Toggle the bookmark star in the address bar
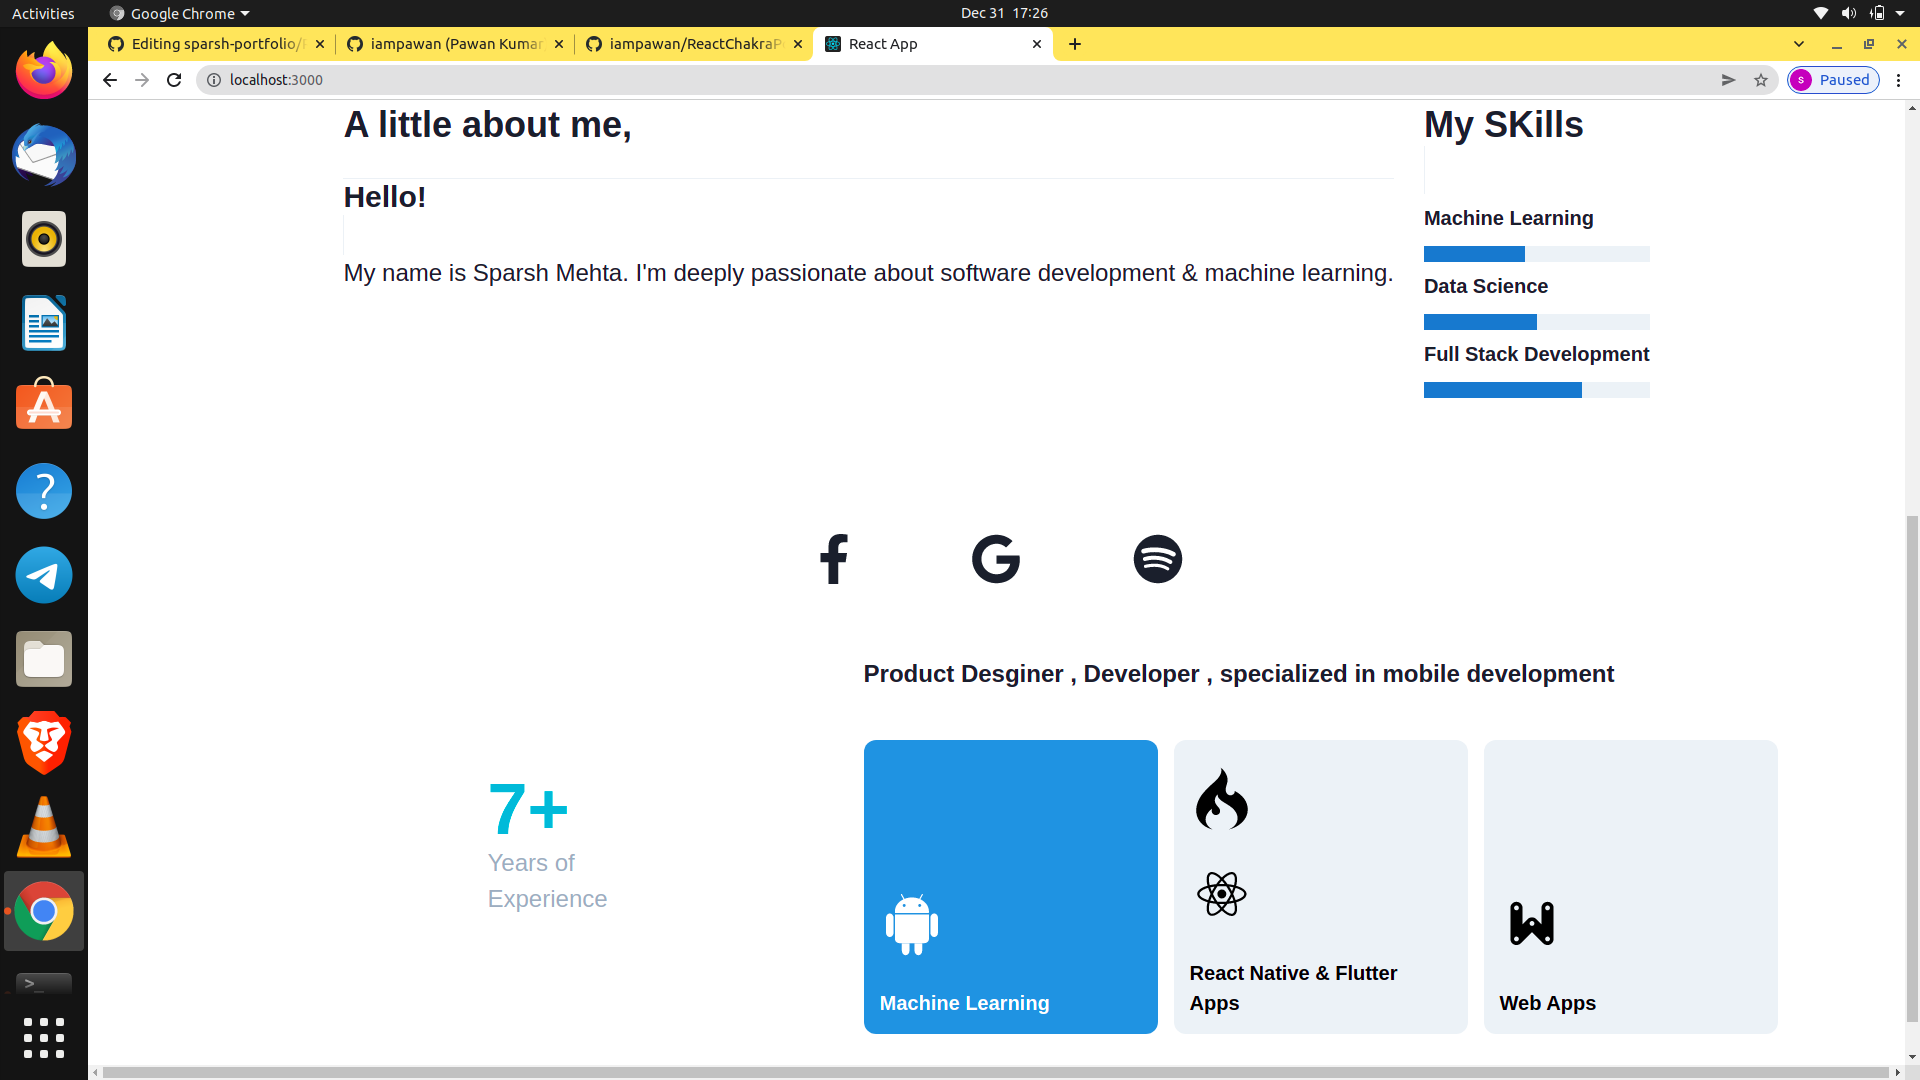This screenshot has height=1080, width=1920. pos(1760,80)
